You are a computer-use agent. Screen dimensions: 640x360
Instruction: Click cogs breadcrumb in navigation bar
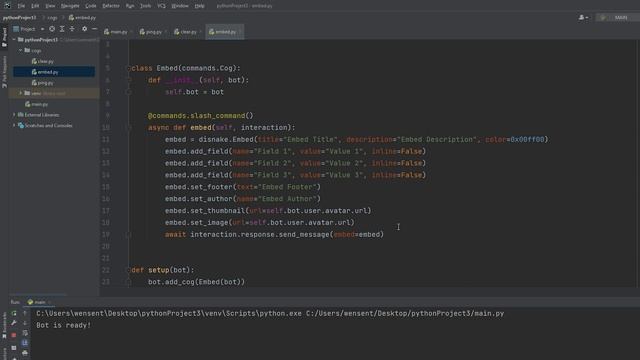[x=52, y=18]
